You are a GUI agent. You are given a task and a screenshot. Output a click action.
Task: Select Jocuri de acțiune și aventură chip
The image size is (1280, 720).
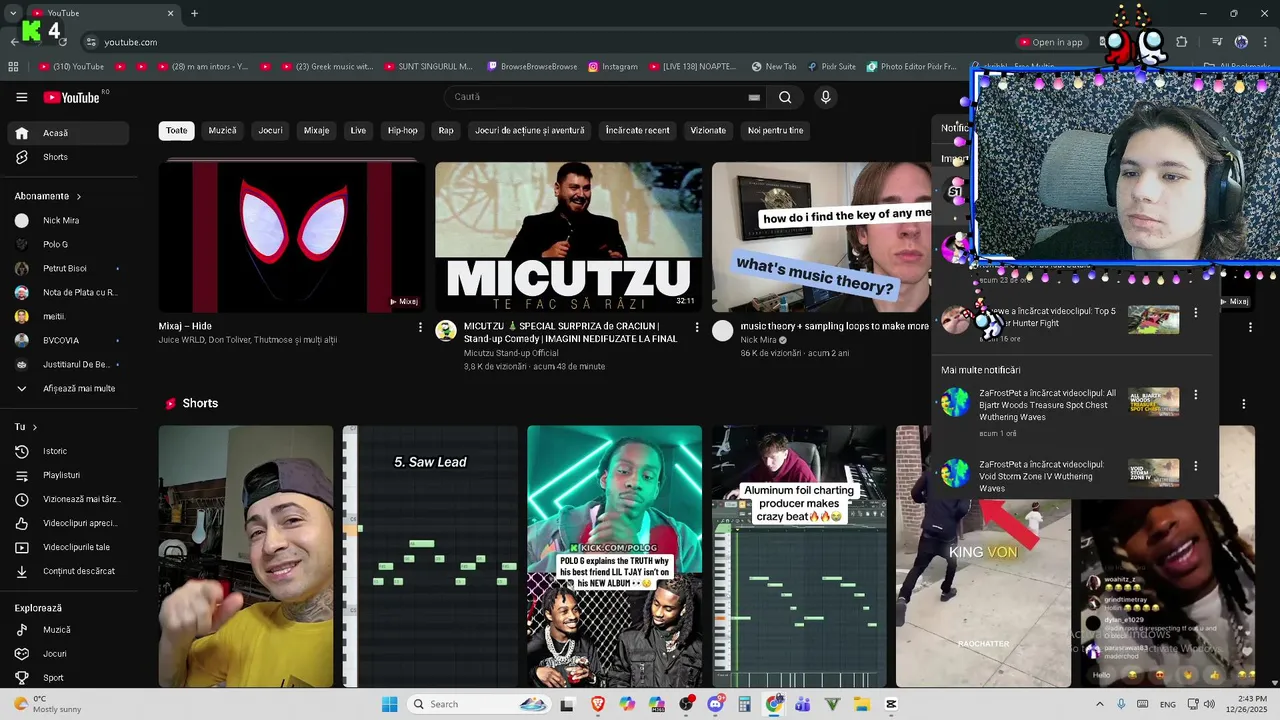(530, 131)
